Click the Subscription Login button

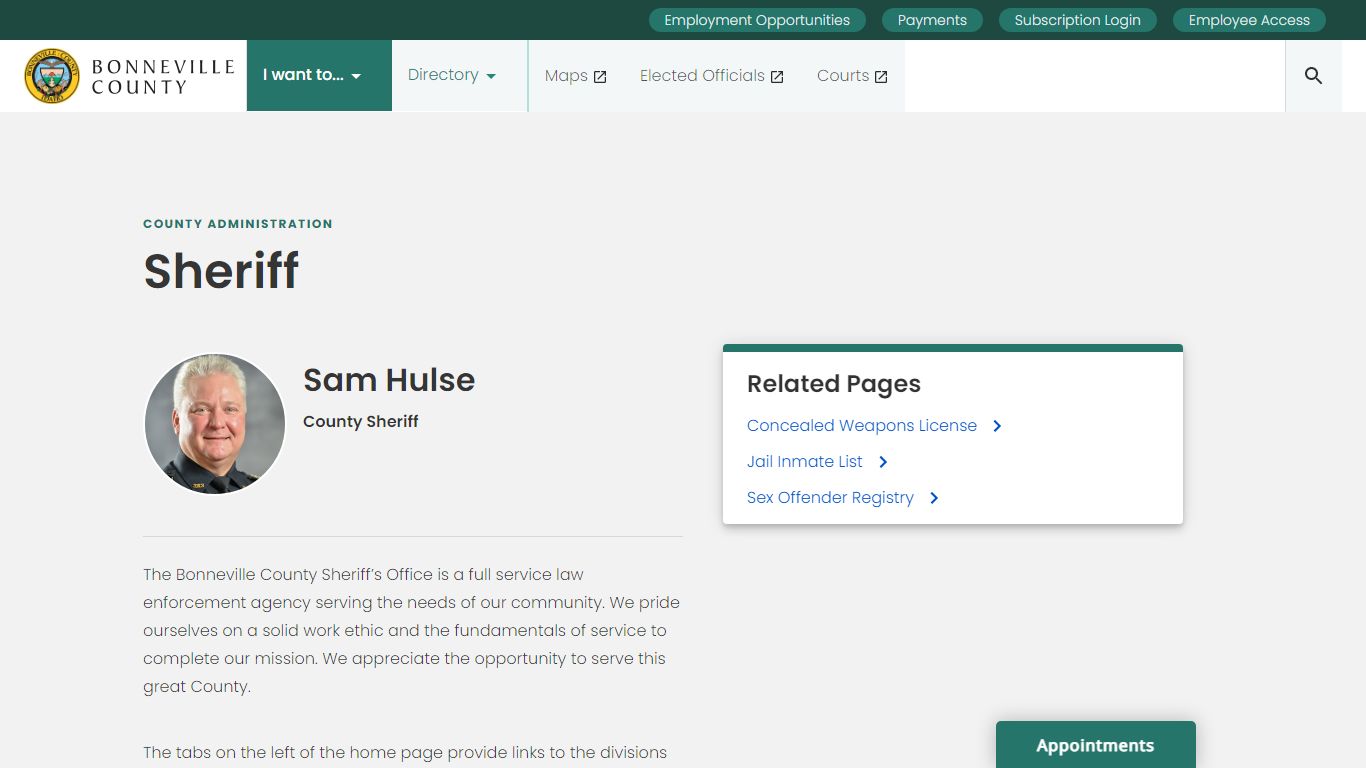coord(1077,20)
